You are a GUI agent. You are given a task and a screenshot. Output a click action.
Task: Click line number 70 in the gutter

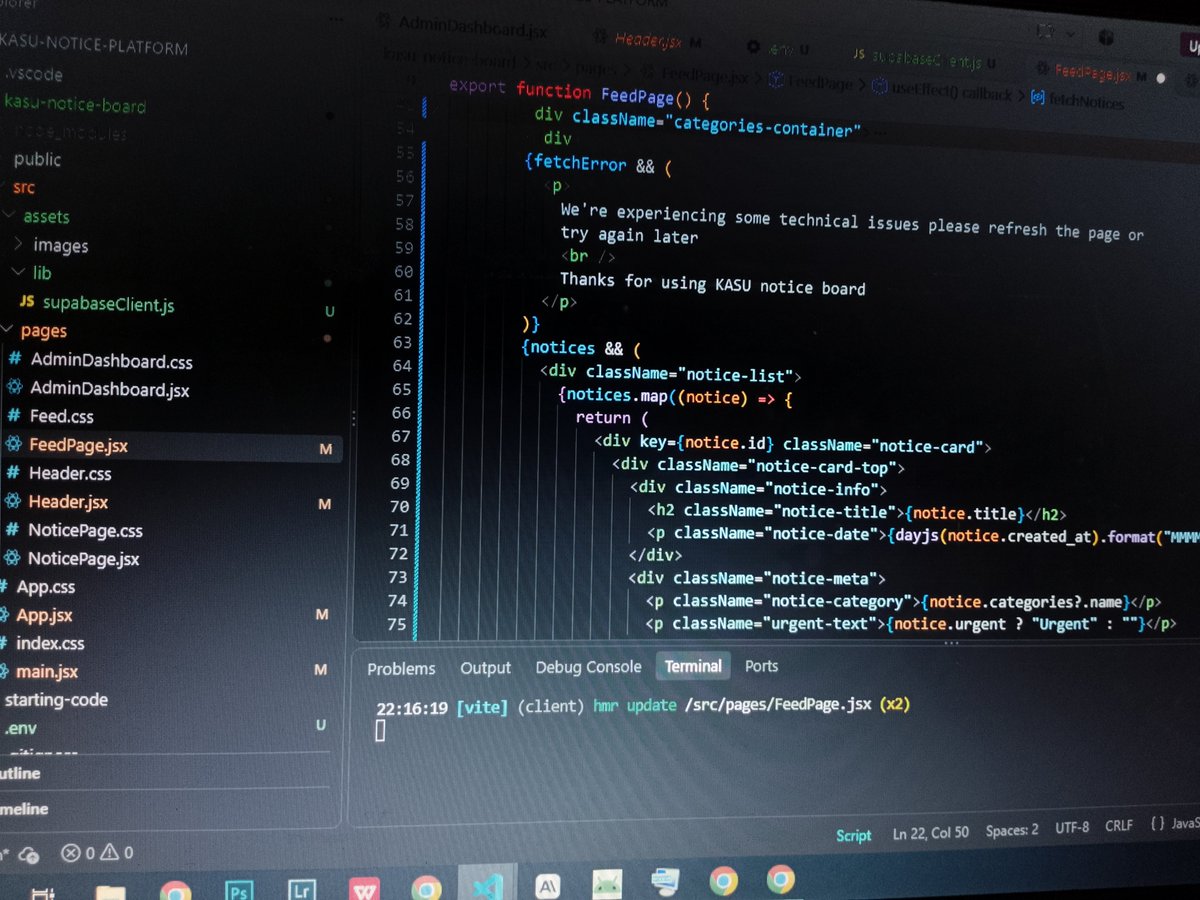[400, 507]
